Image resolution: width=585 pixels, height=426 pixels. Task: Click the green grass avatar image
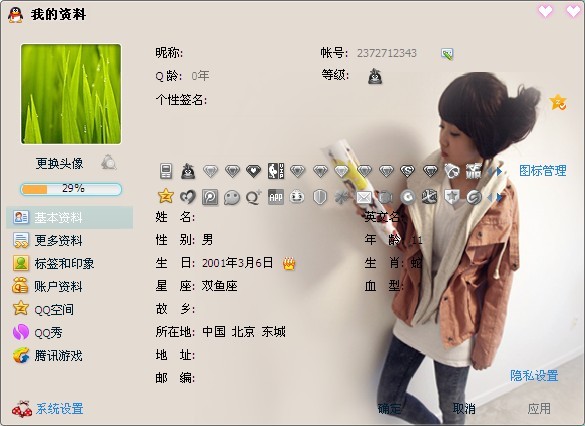click(x=71, y=94)
